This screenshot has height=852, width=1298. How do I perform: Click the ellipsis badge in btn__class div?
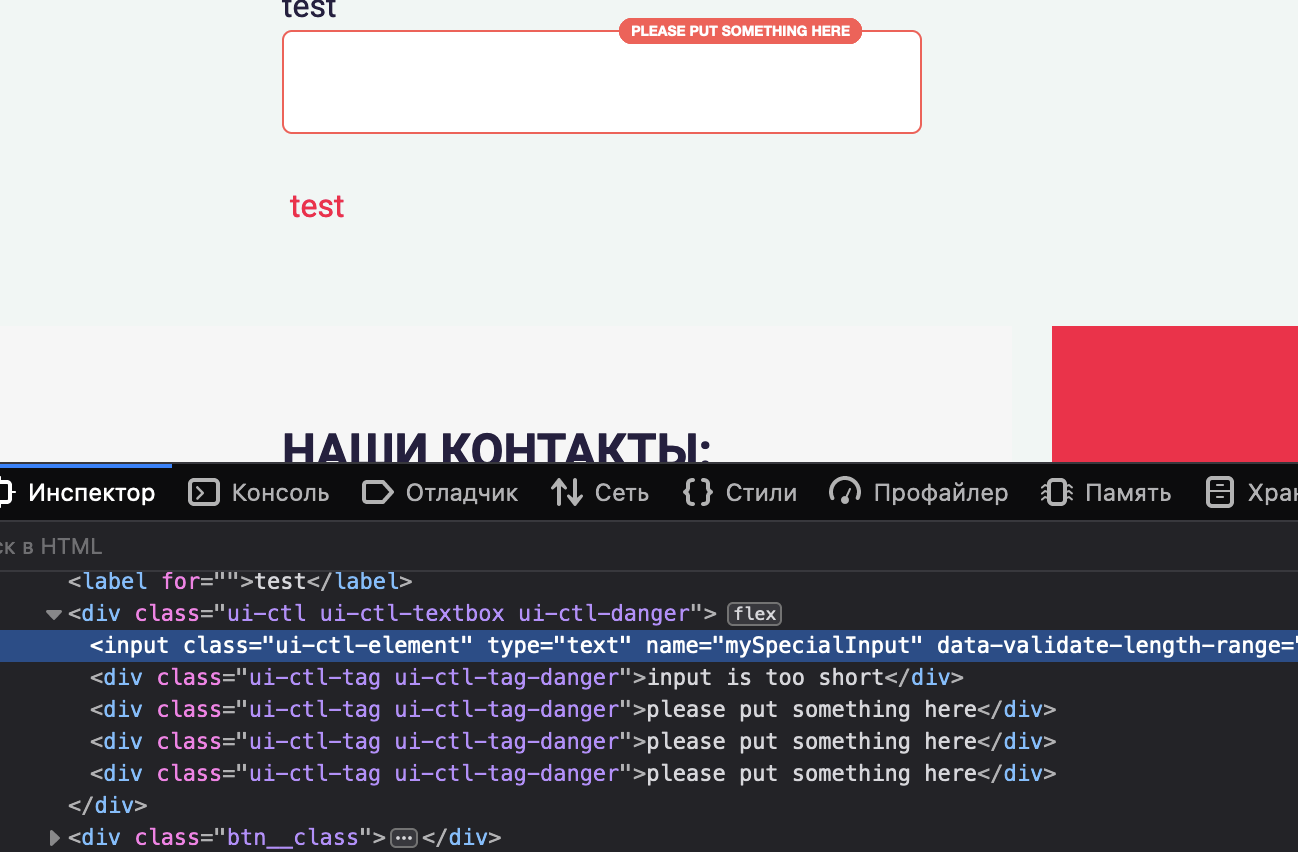(x=404, y=838)
